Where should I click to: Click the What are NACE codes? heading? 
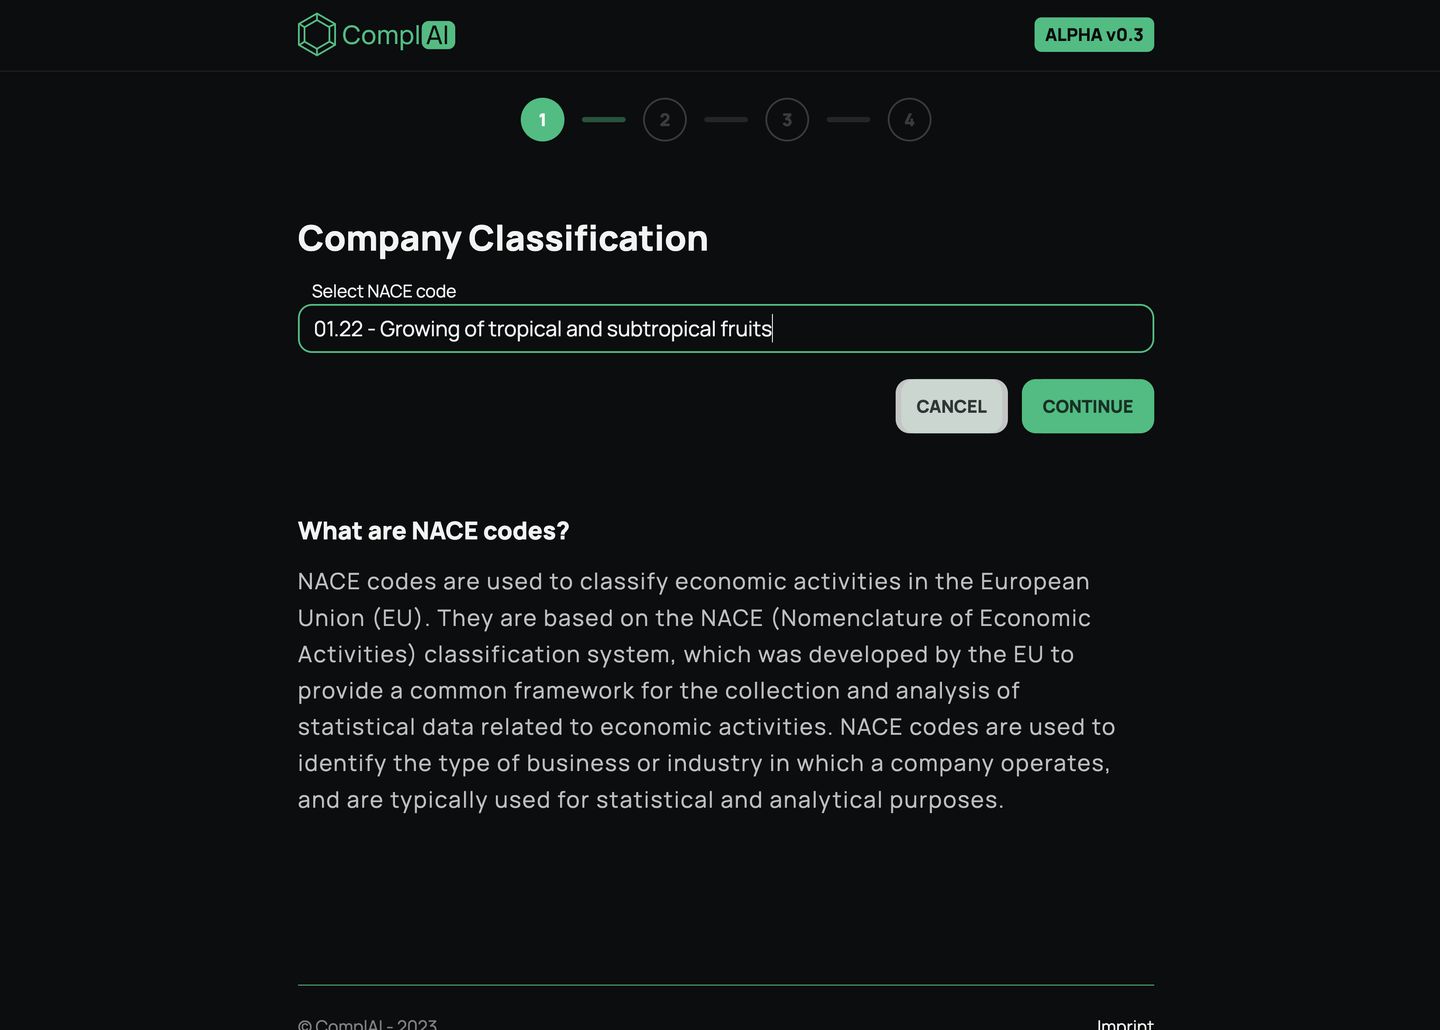pos(434,531)
